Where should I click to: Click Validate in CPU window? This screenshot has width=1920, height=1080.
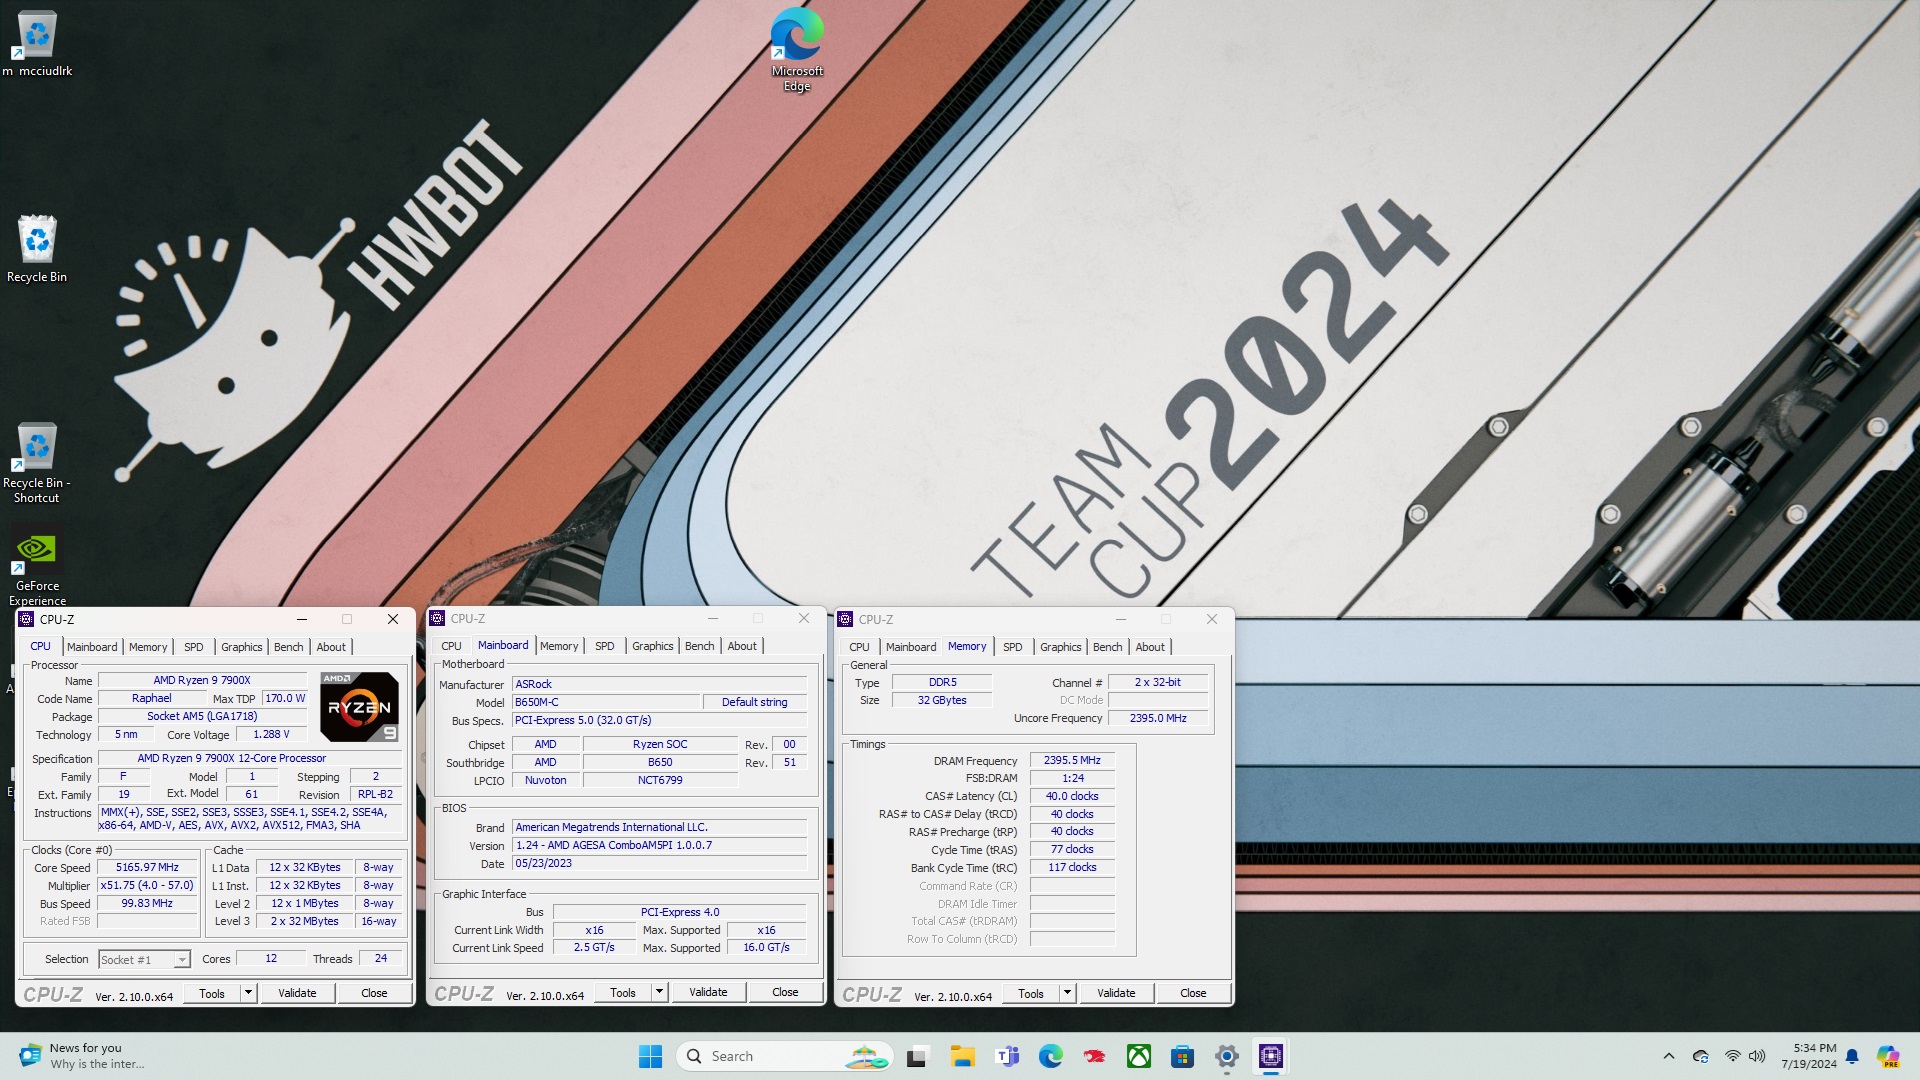click(297, 993)
